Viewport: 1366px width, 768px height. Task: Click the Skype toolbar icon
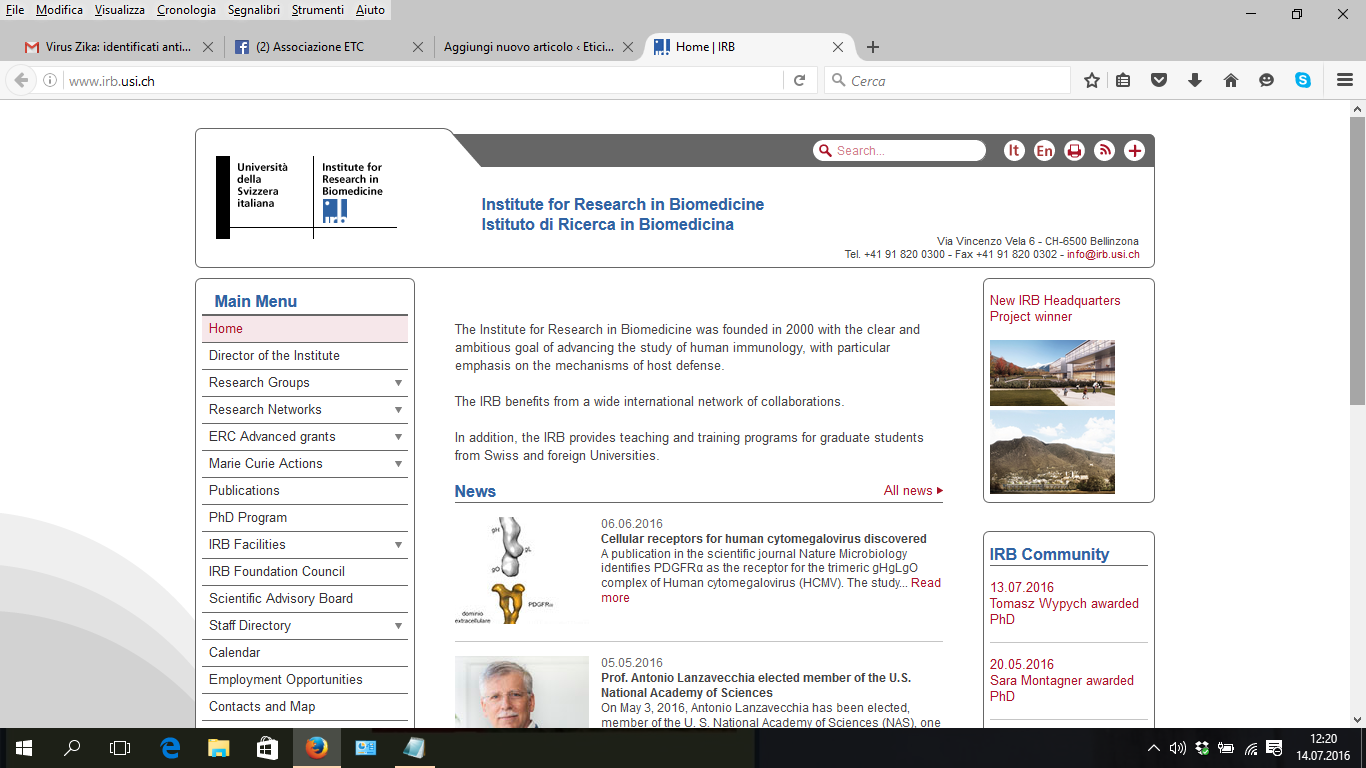pyautogui.click(x=1303, y=81)
